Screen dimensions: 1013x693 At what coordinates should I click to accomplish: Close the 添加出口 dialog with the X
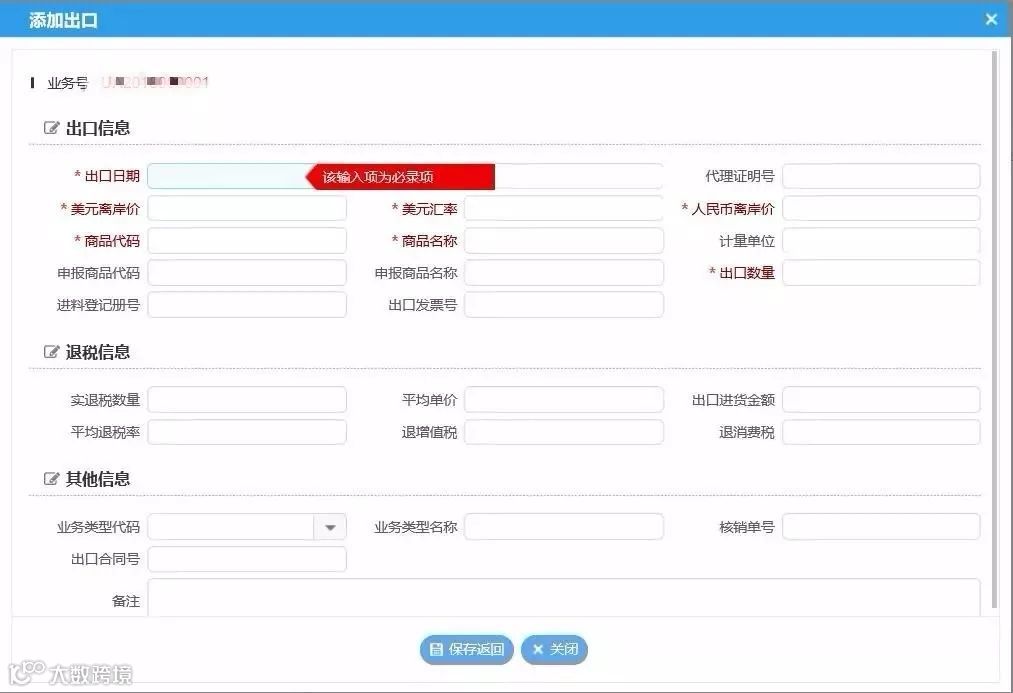pos(991,19)
